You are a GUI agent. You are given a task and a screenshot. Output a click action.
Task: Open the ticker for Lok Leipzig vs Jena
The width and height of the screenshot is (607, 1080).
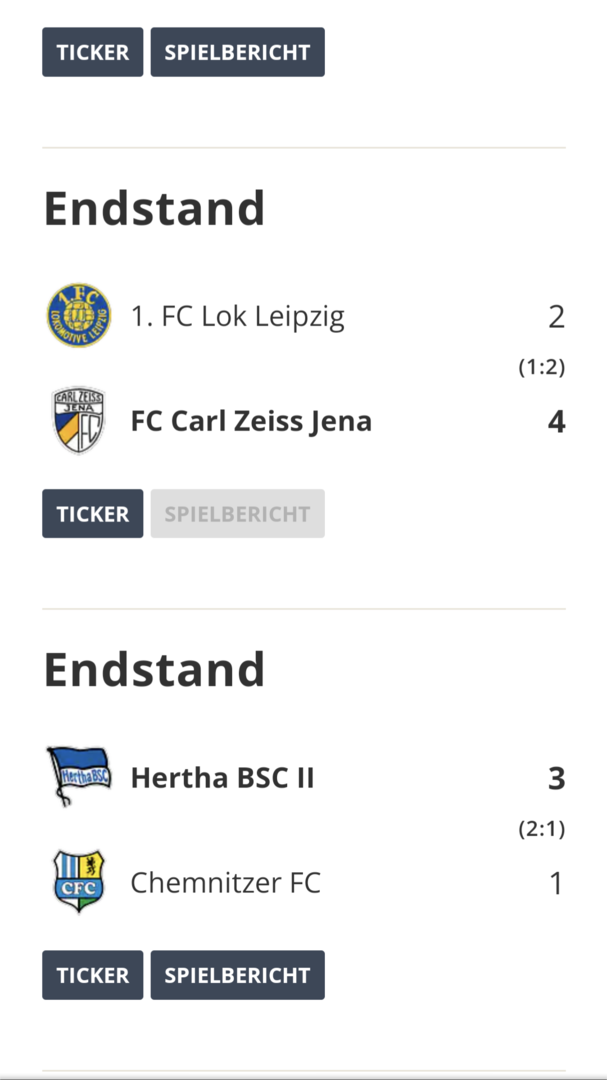point(93,514)
